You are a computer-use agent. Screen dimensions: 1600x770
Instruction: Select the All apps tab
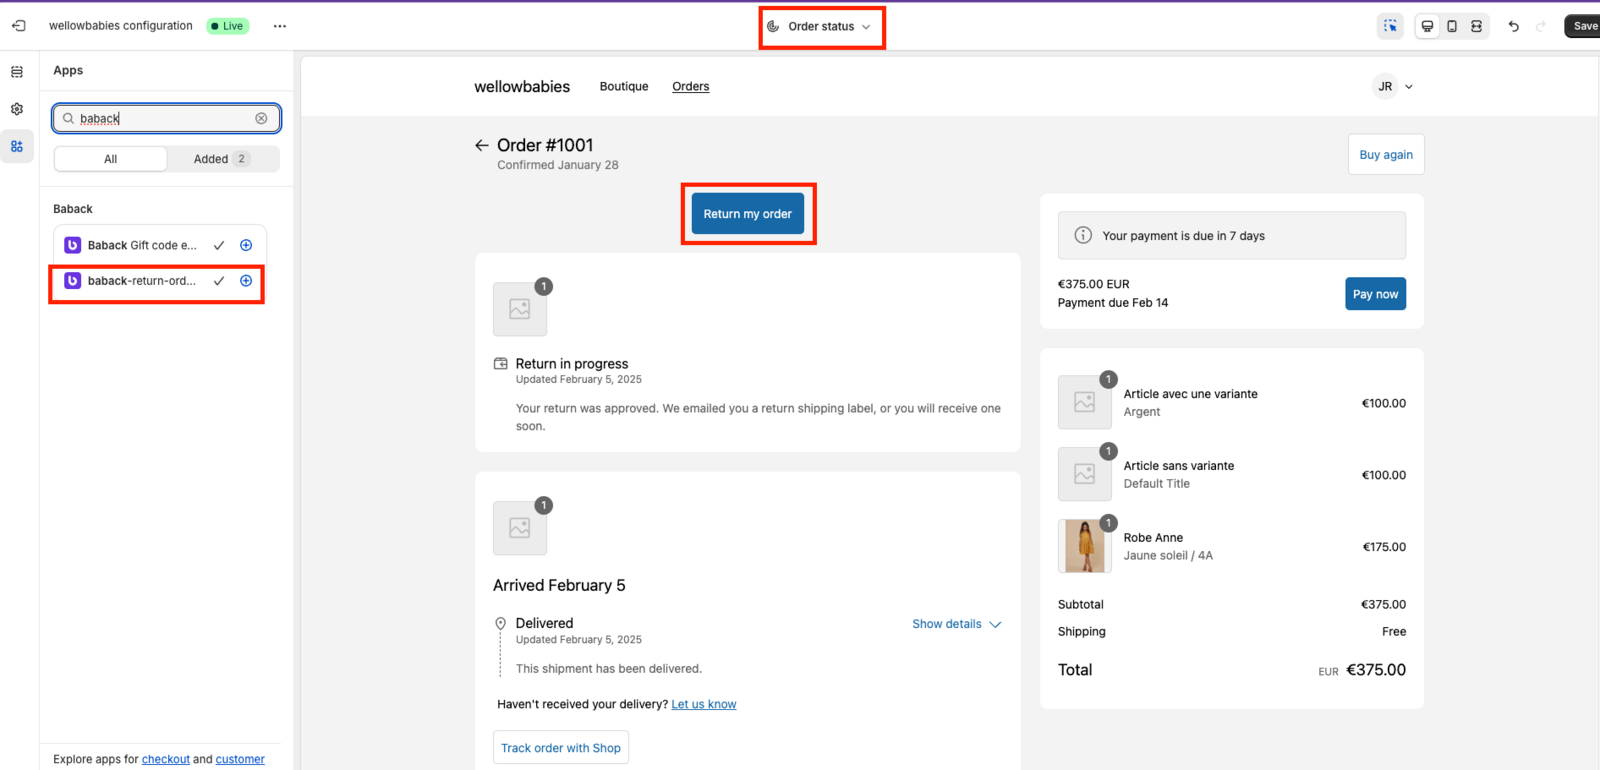111,159
